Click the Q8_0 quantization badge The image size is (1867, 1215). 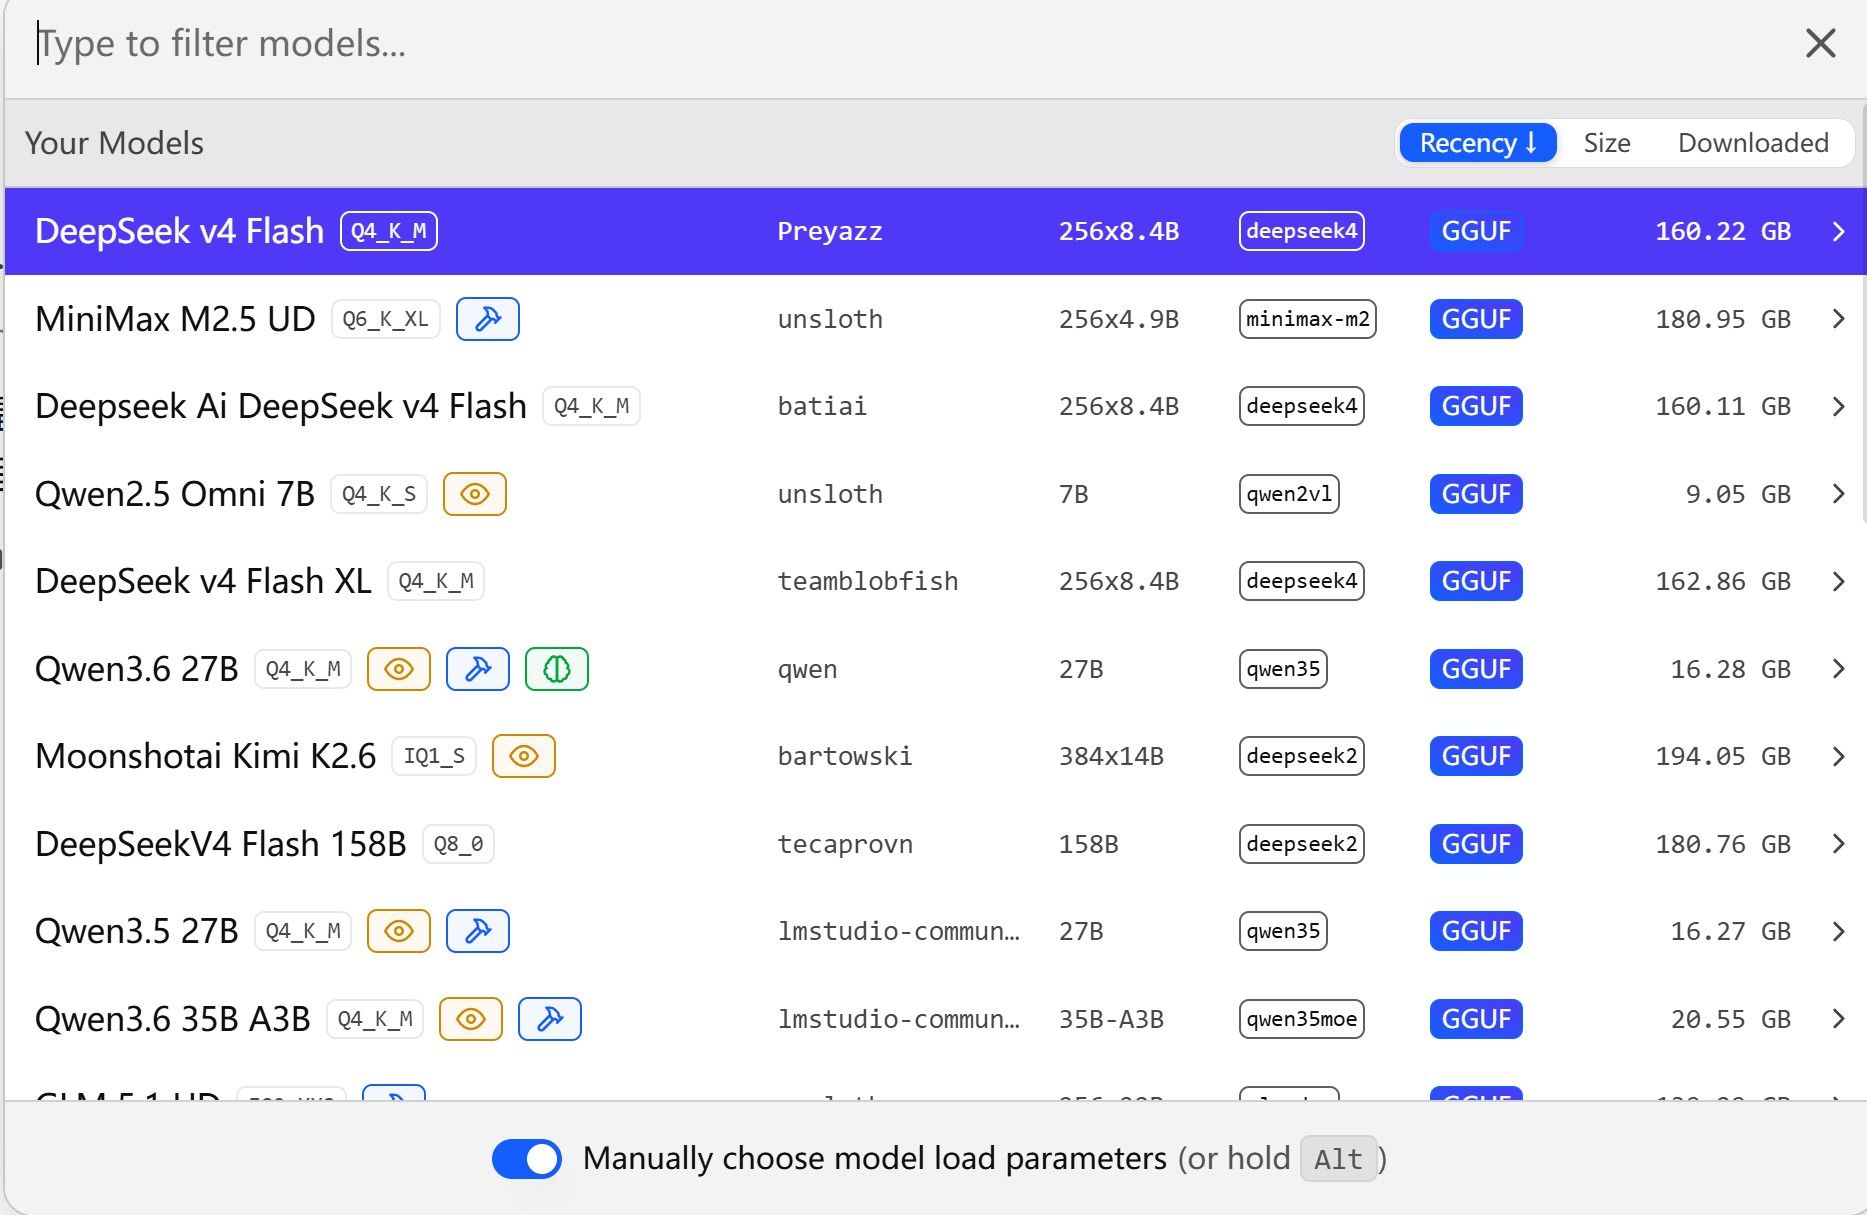(458, 844)
